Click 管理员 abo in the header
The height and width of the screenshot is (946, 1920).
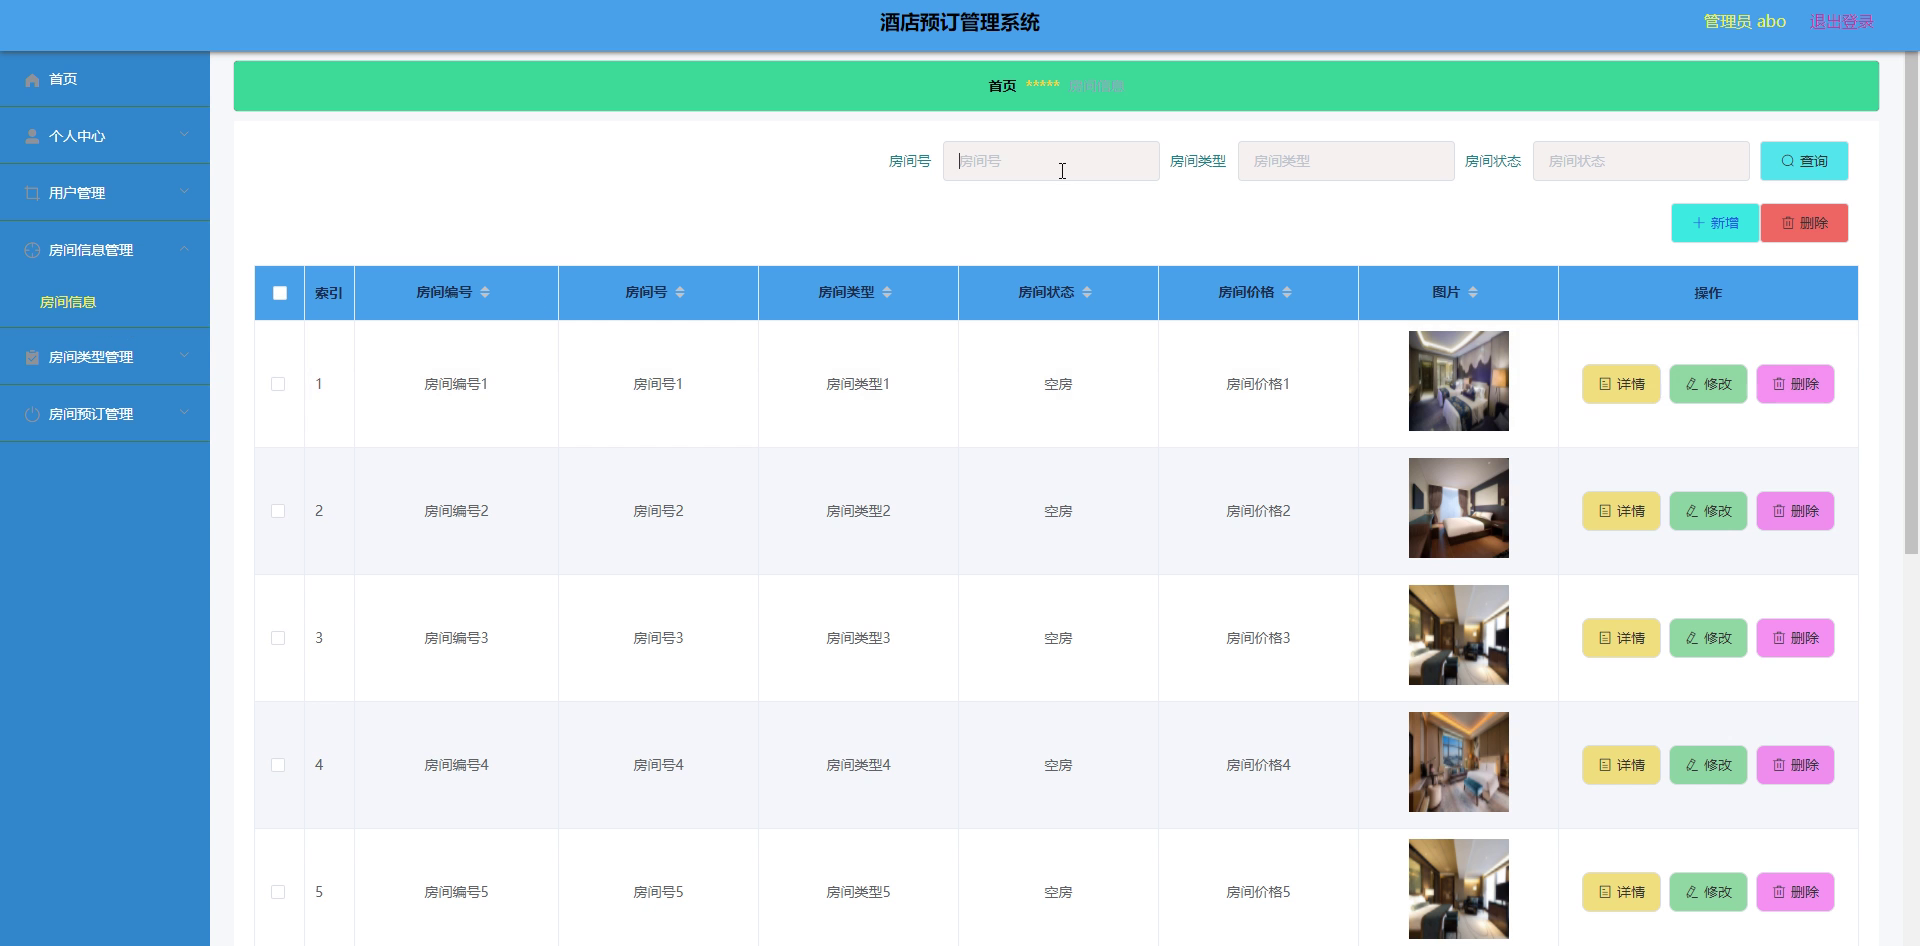point(1744,22)
